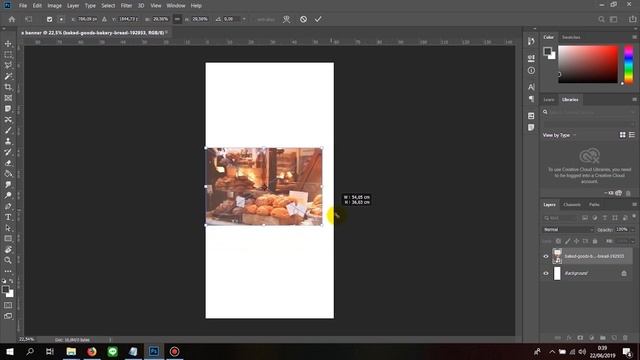Select the Eraser tool
The width and height of the screenshot is (640, 360).
point(8,163)
